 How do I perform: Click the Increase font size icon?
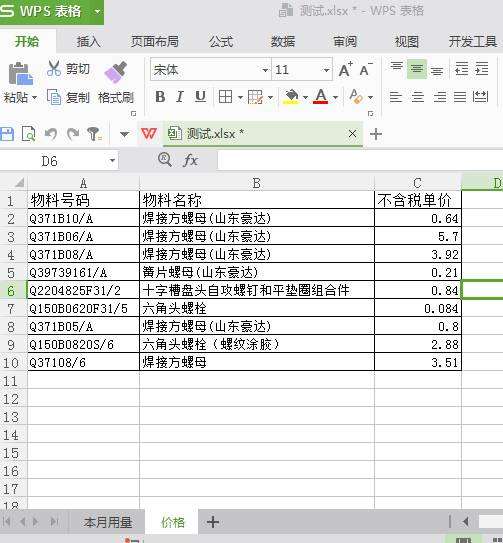click(x=345, y=70)
